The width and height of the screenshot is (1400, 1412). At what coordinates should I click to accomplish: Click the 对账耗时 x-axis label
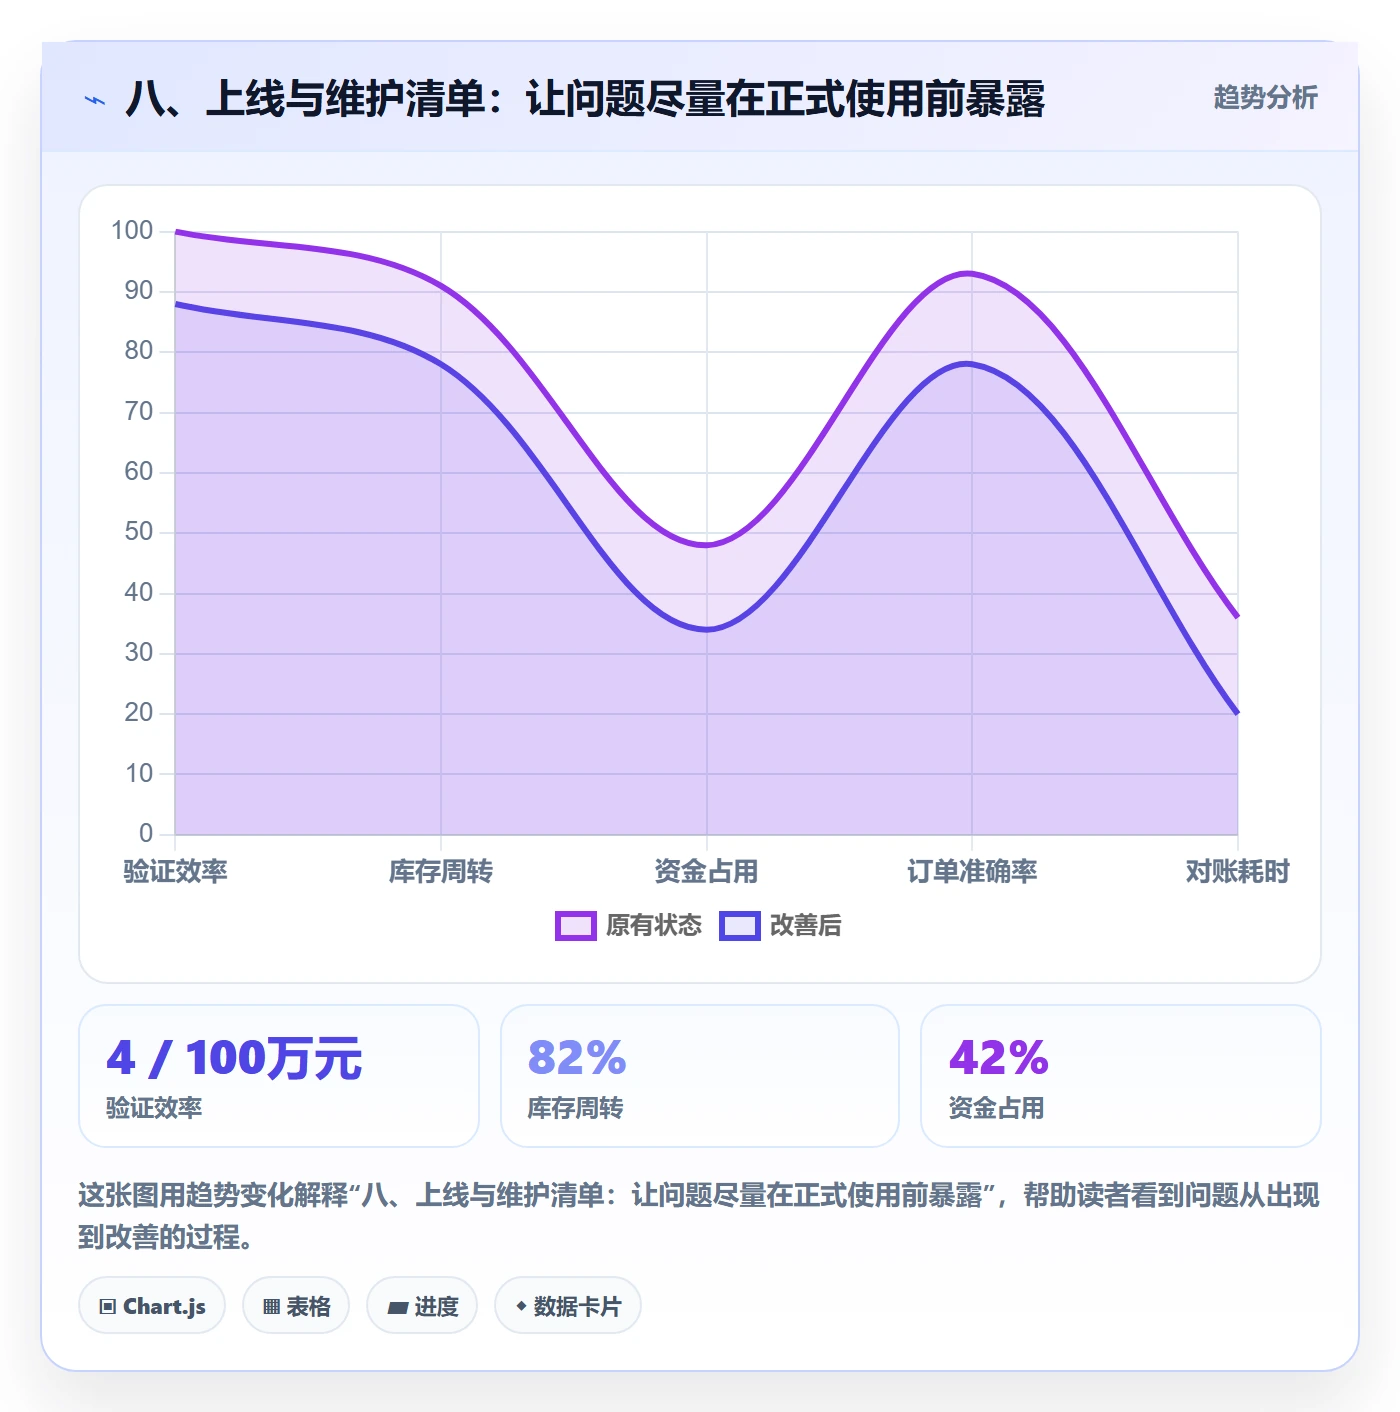[x=1237, y=871]
